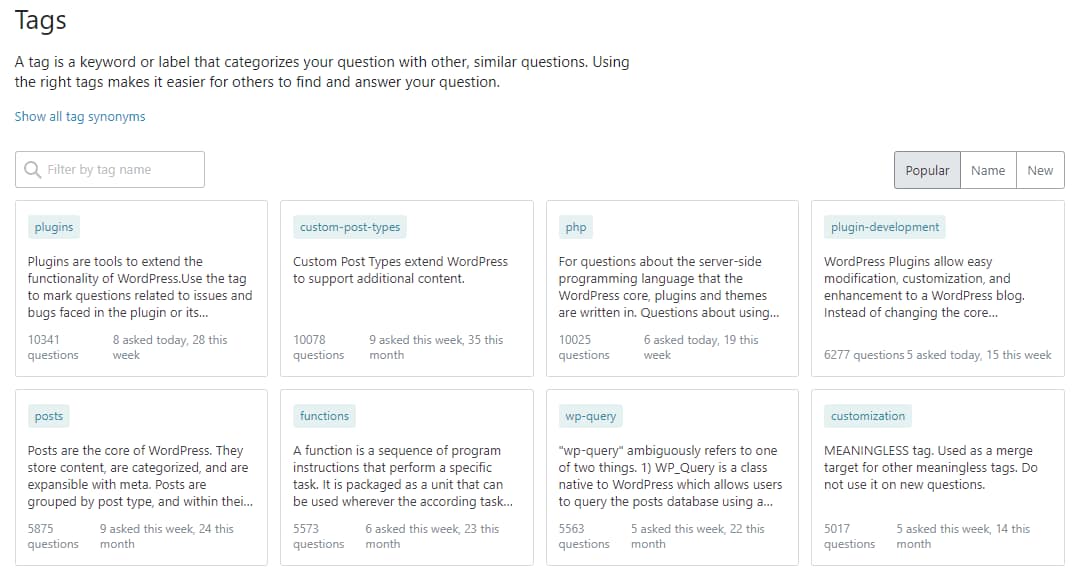This screenshot has width=1082, height=573.
Task: Sort tags by Name
Action: (x=987, y=170)
